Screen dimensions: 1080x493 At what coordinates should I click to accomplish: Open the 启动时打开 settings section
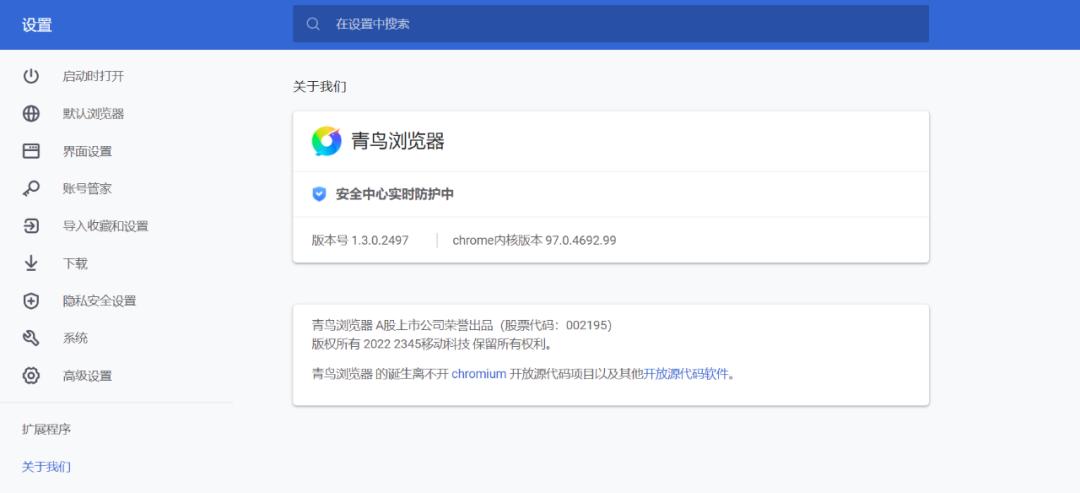(94, 76)
